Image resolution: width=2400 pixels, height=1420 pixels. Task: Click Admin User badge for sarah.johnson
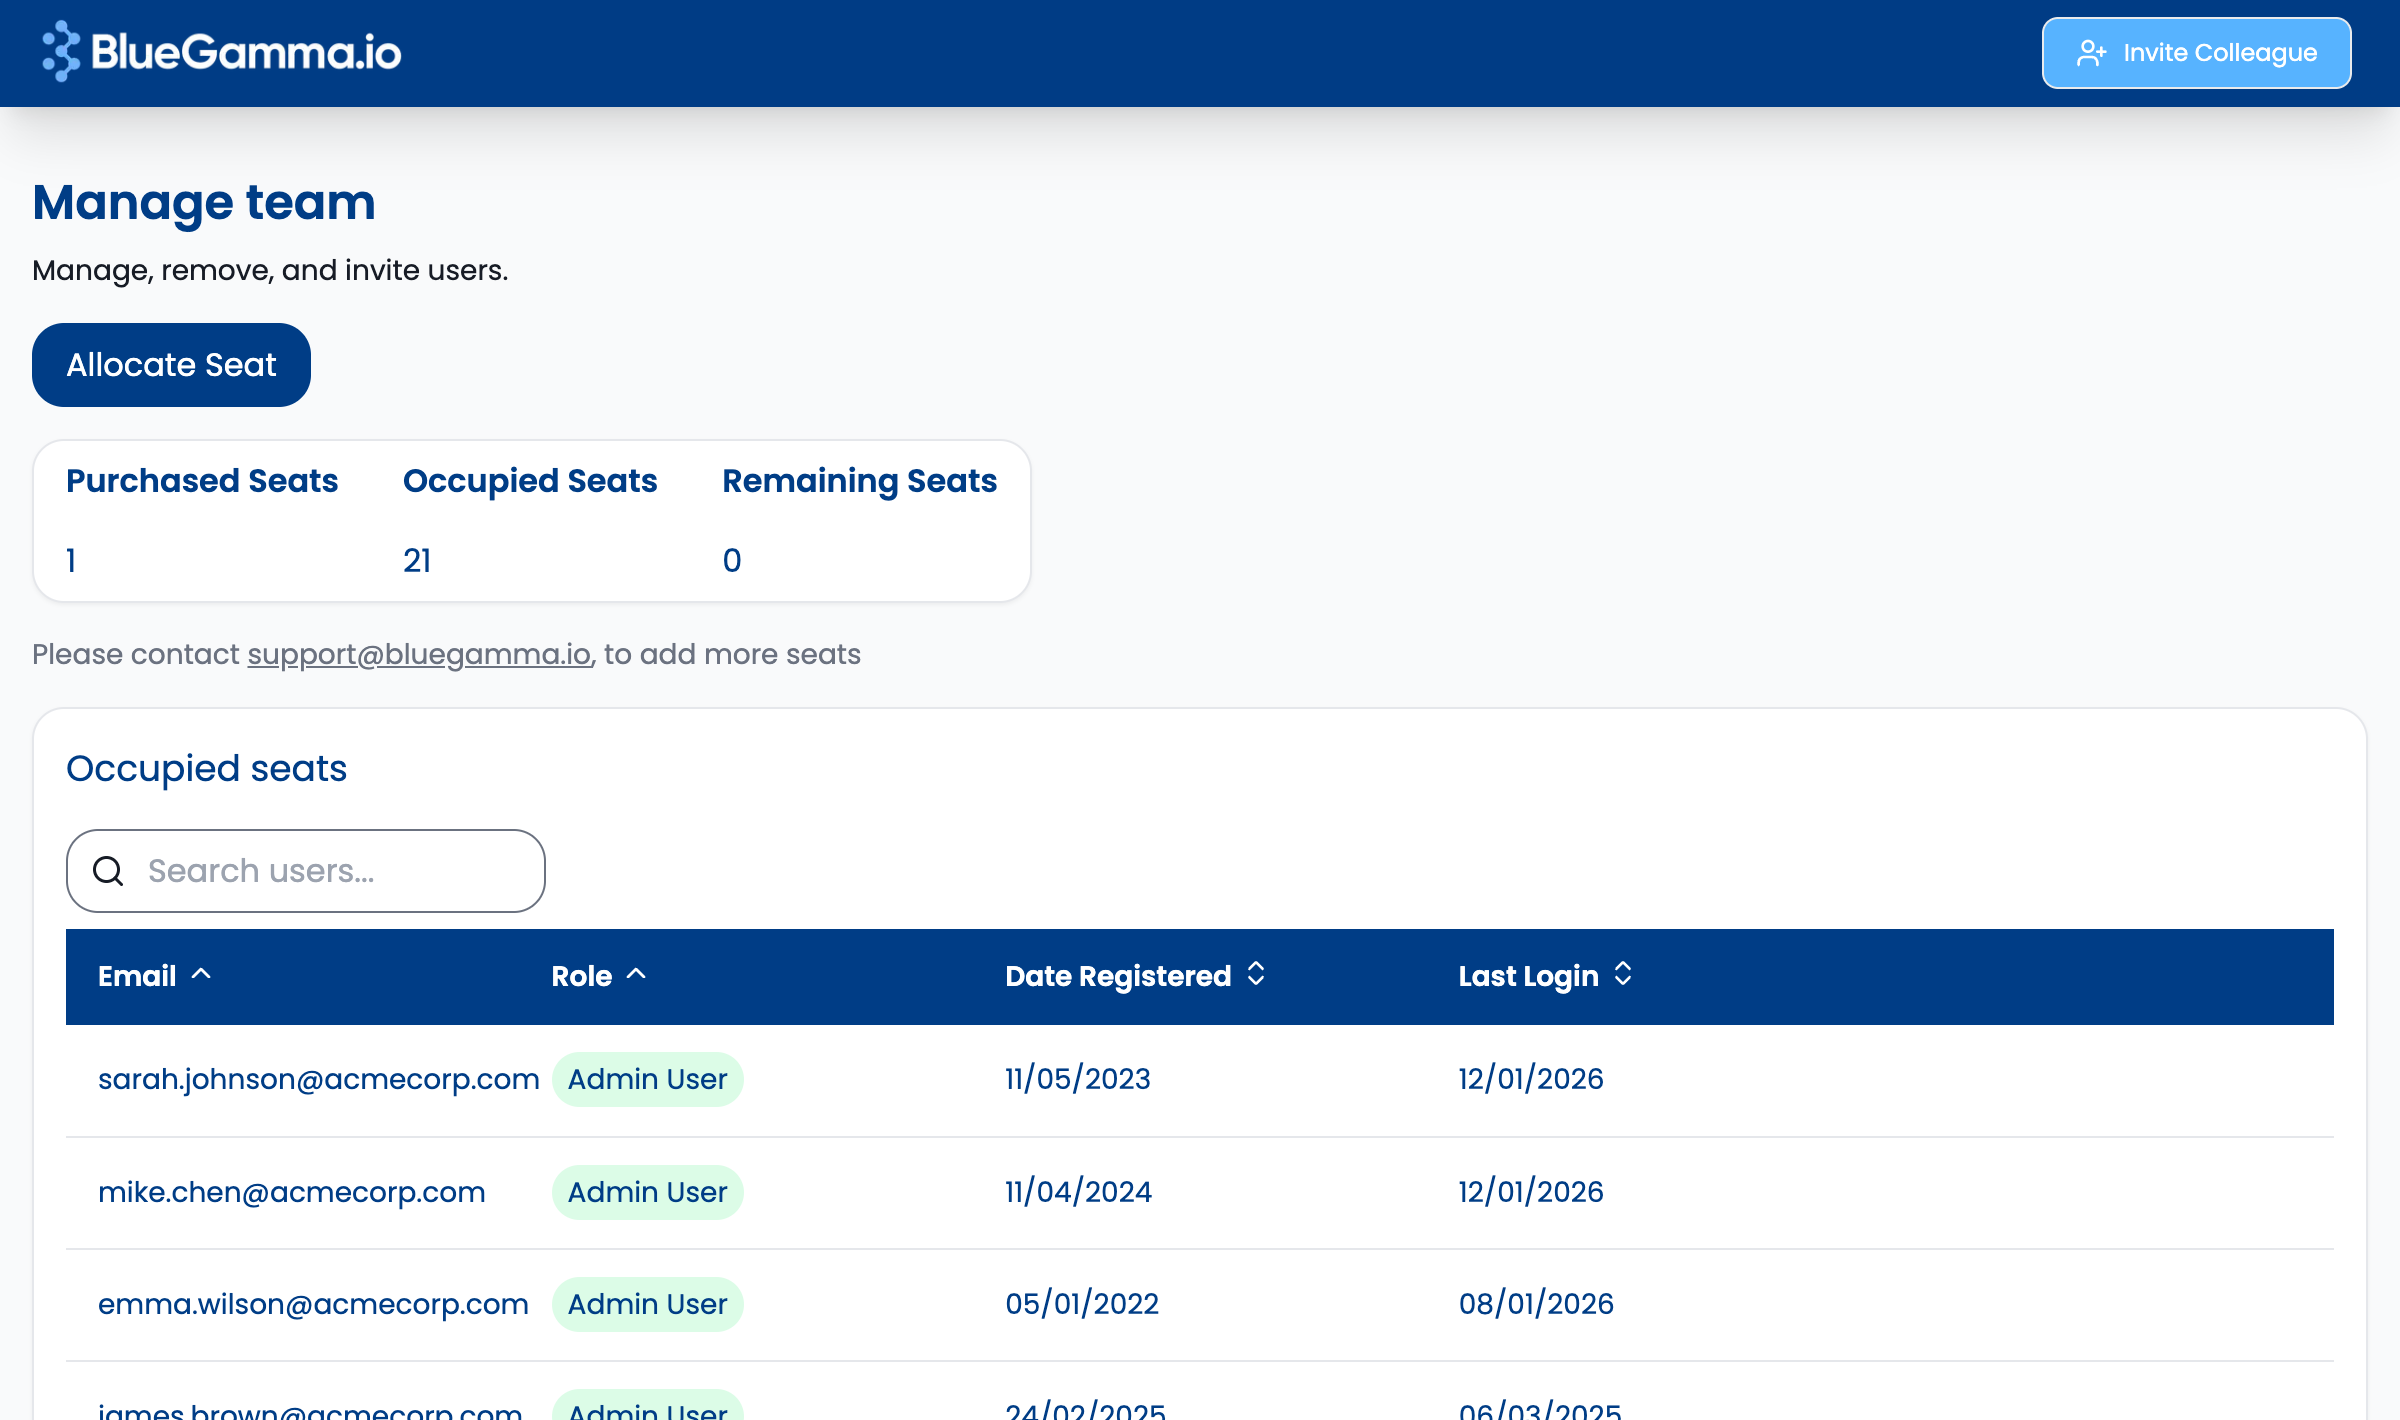click(647, 1079)
